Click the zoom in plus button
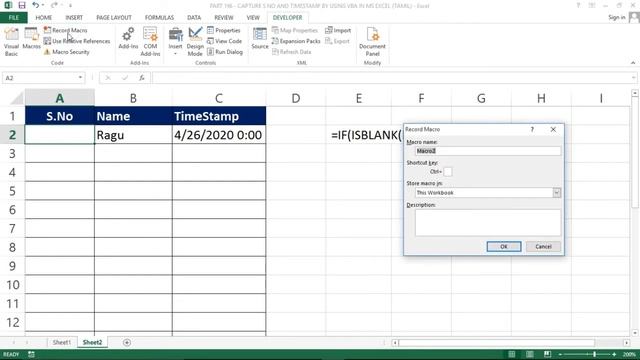This screenshot has height=360, width=640. (614, 354)
